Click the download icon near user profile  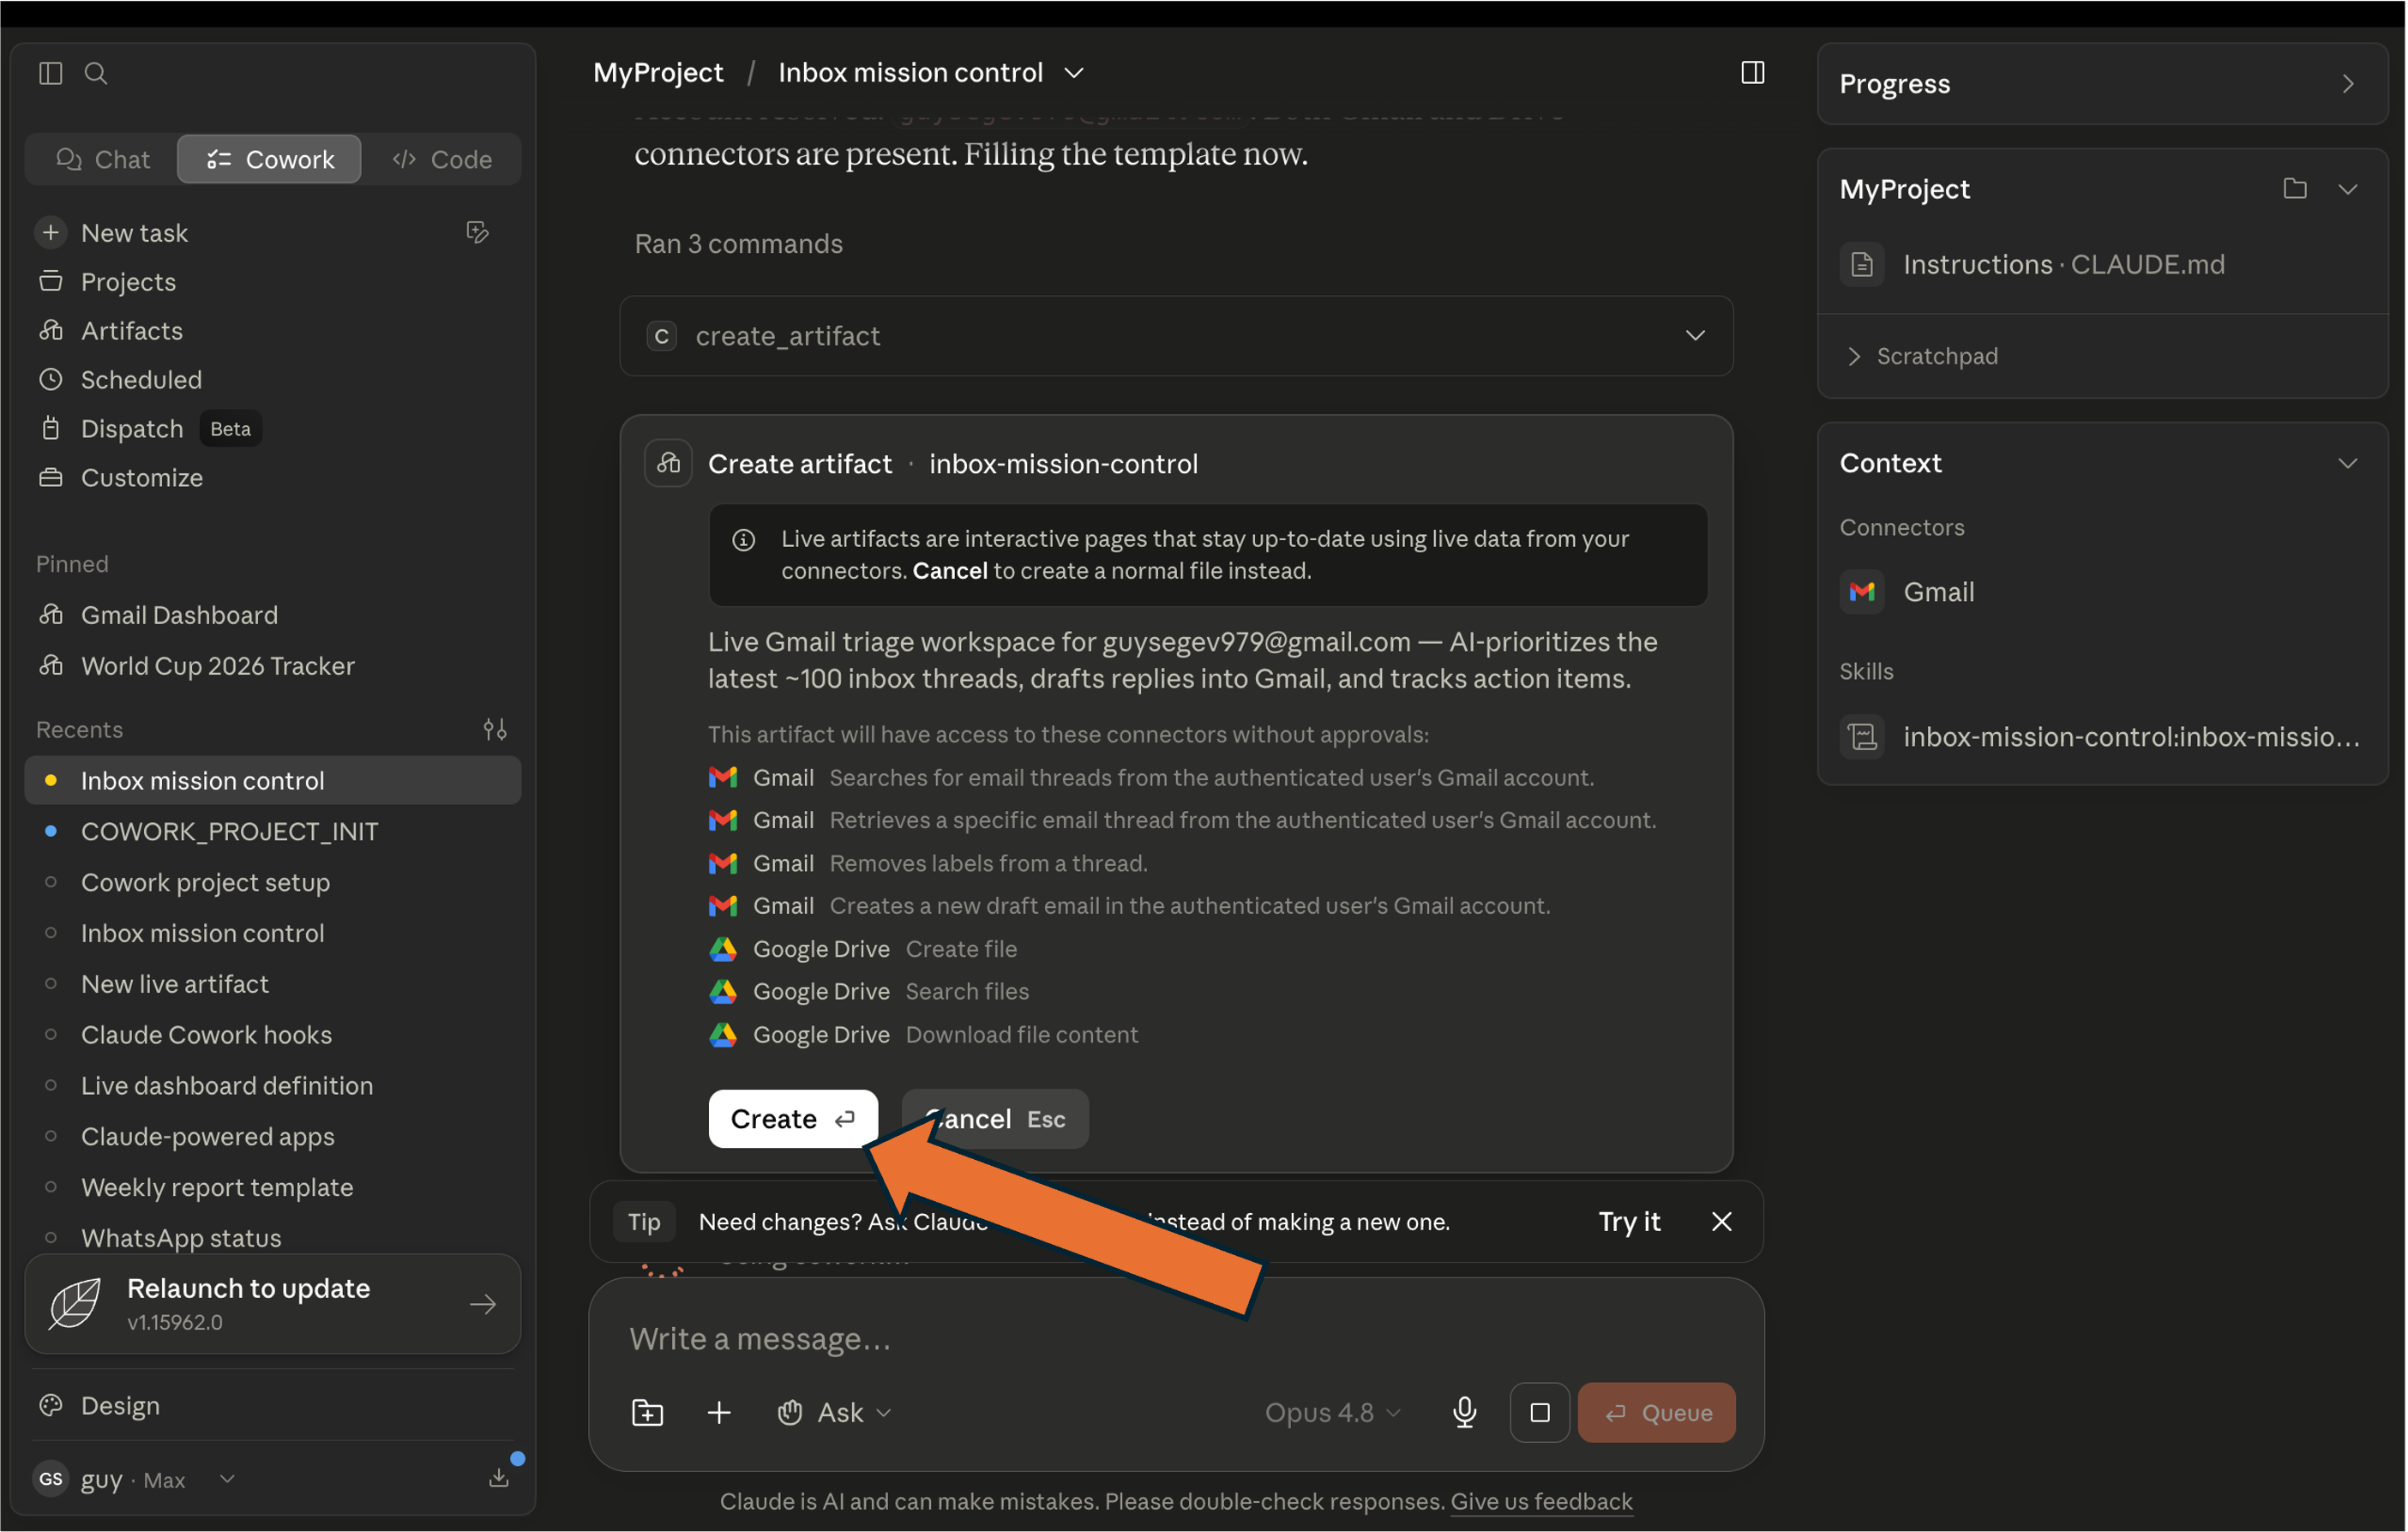click(x=499, y=1478)
